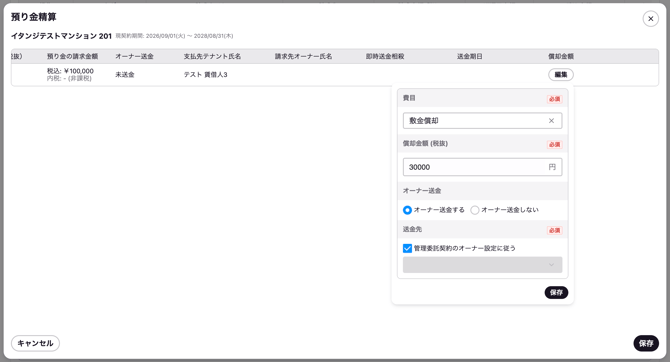Click the キャンセル button
670x362 pixels.
click(35, 343)
